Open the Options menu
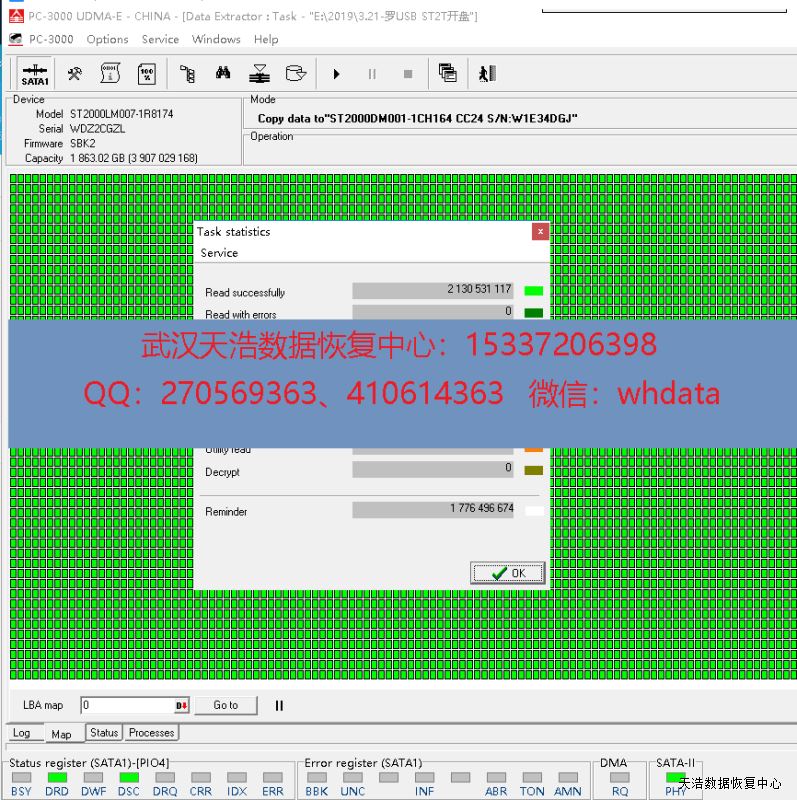The image size is (797, 800). coord(107,39)
